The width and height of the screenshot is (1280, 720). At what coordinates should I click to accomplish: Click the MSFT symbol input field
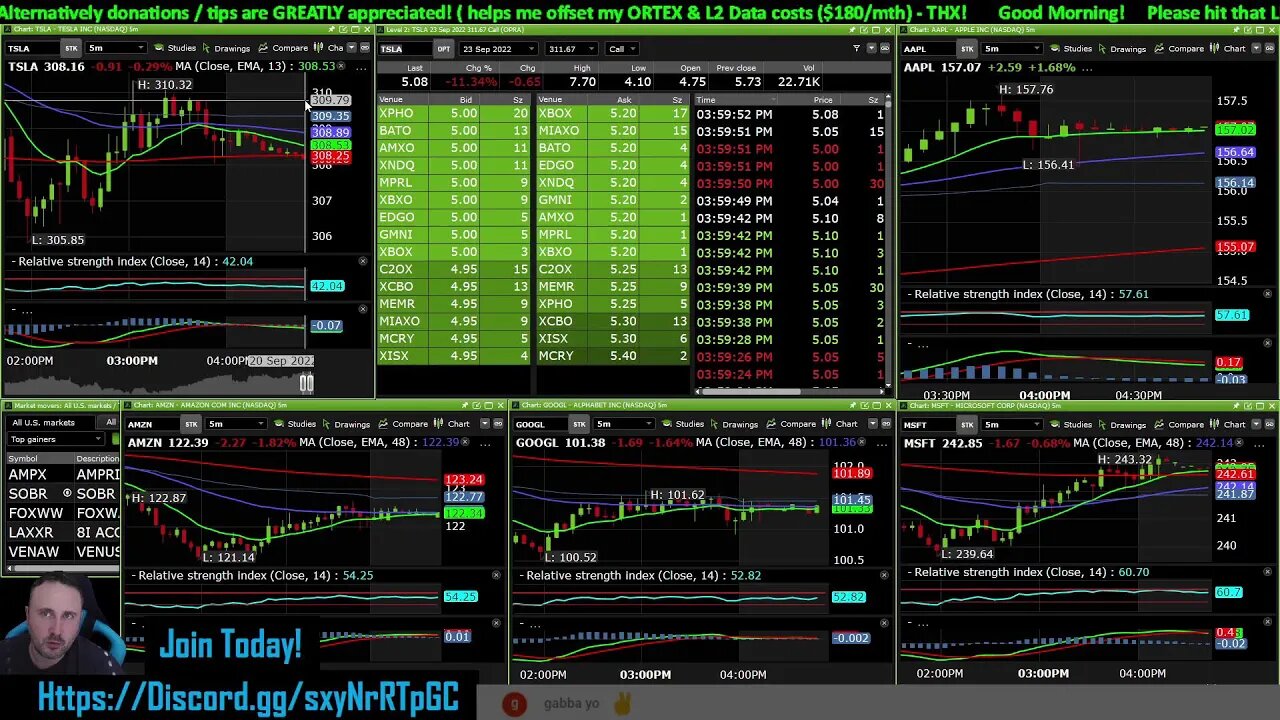coord(927,424)
